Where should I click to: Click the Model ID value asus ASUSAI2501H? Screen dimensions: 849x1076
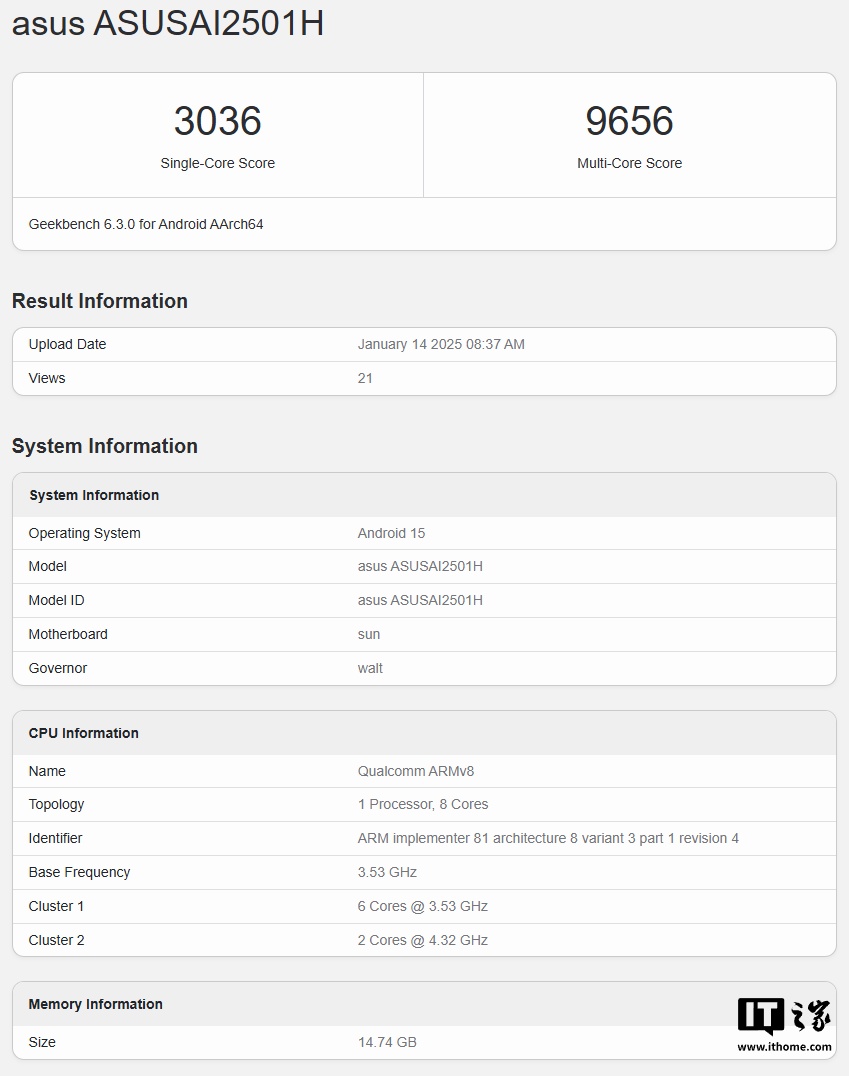(x=420, y=600)
